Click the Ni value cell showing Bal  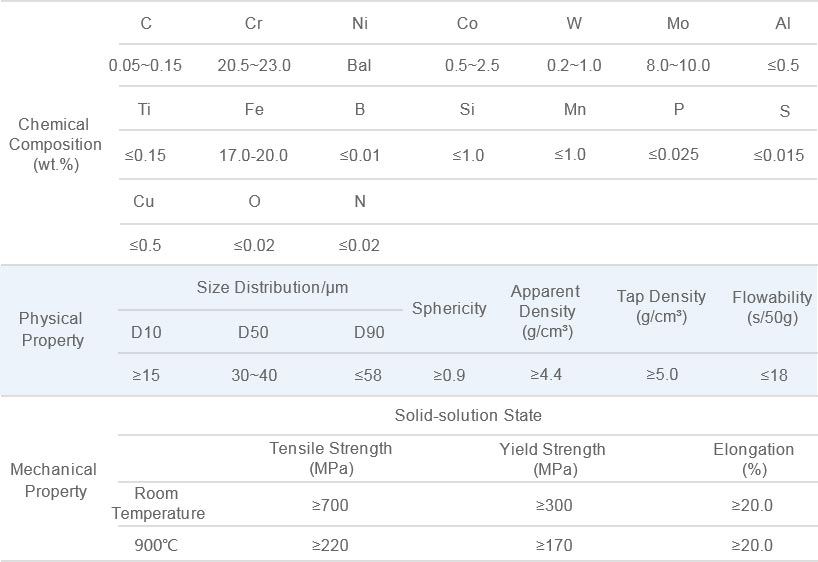click(360, 66)
